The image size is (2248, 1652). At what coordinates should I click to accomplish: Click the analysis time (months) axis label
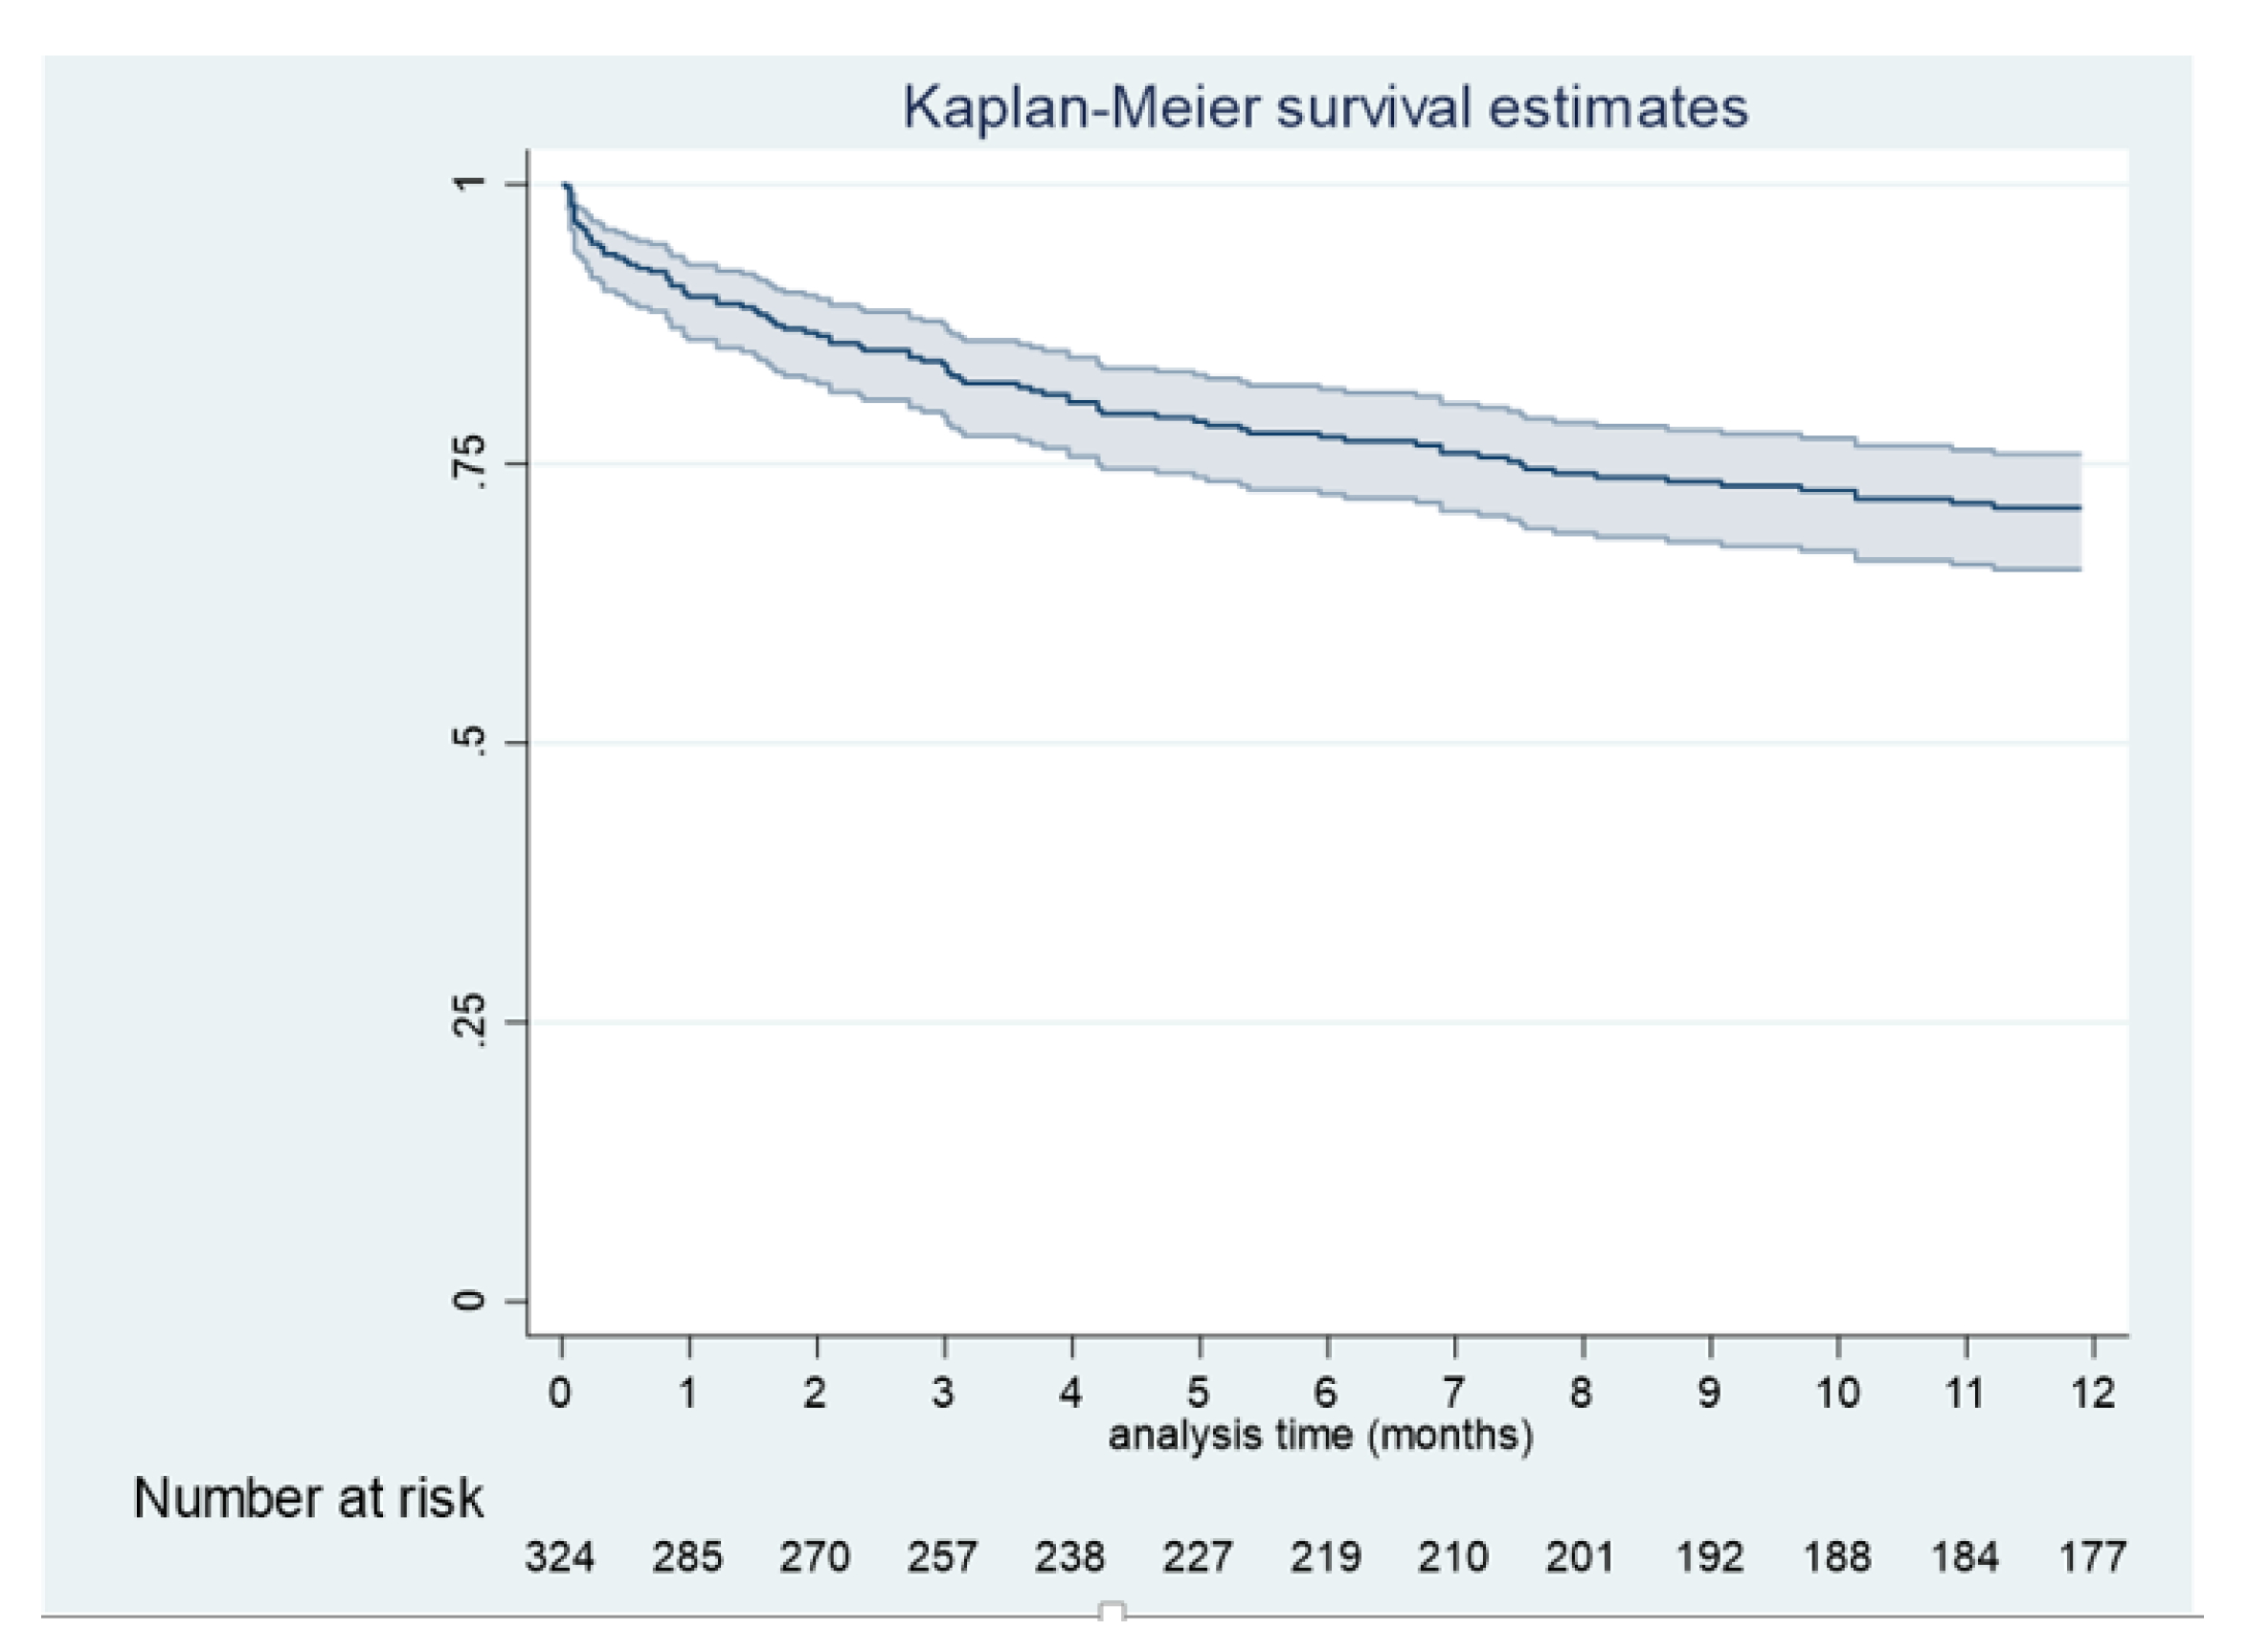pyautogui.click(x=1320, y=1435)
